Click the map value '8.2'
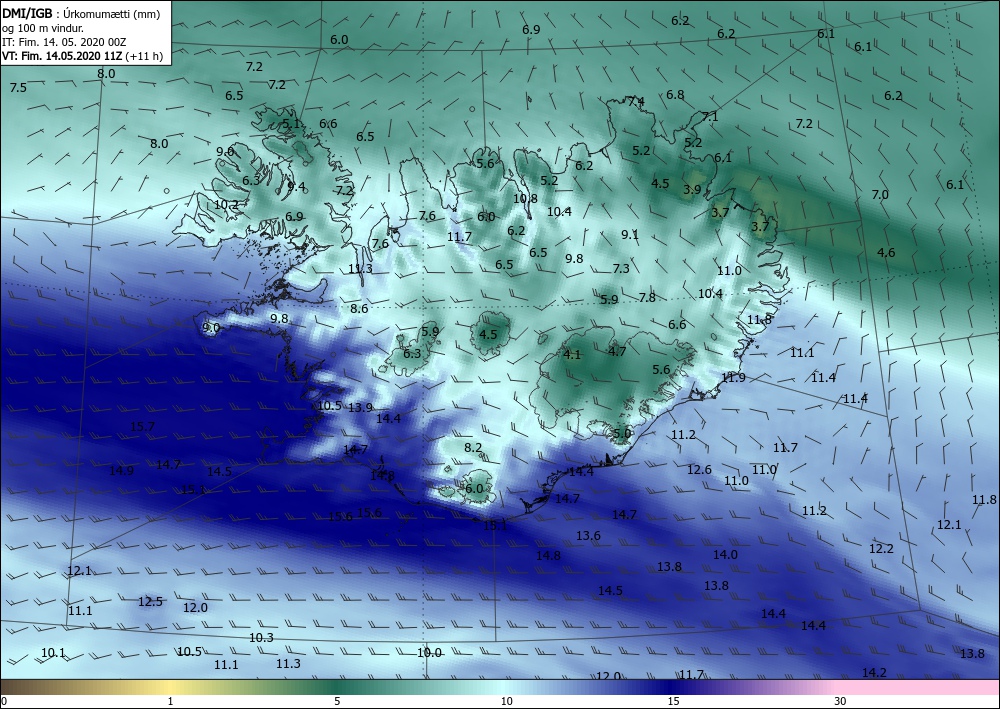The height and width of the screenshot is (709, 1000). (x=473, y=448)
